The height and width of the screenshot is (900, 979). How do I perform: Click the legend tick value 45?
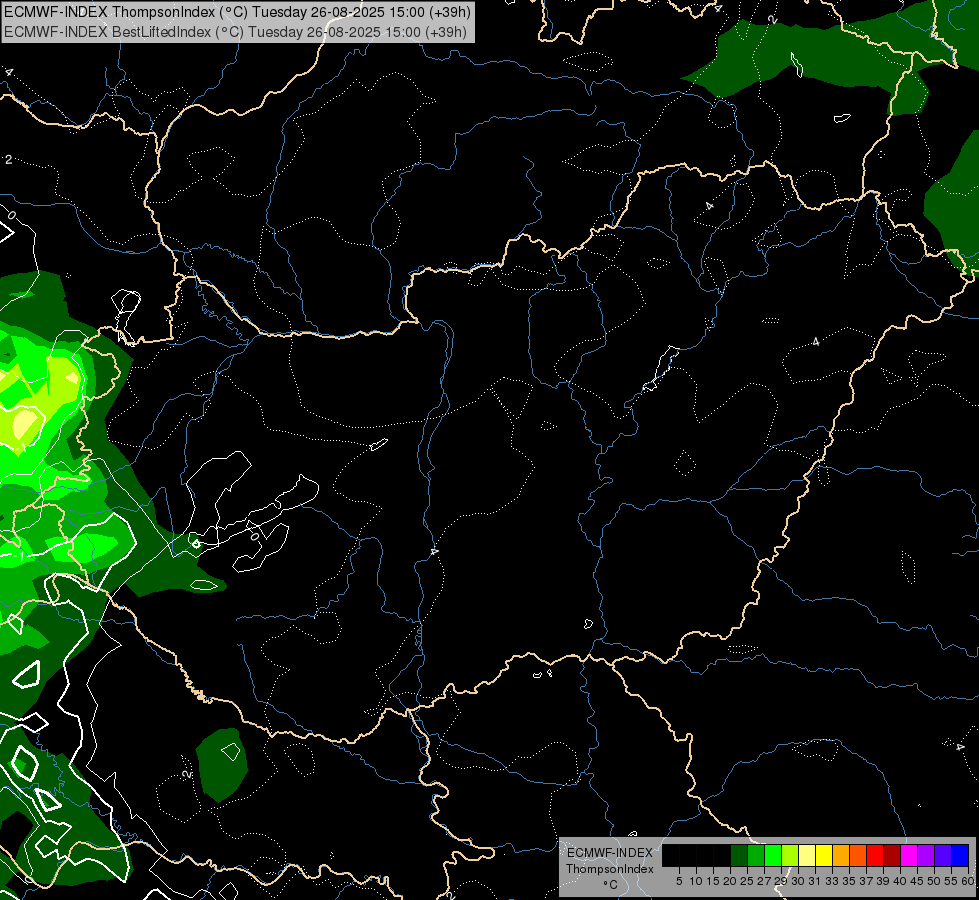[917, 881]
